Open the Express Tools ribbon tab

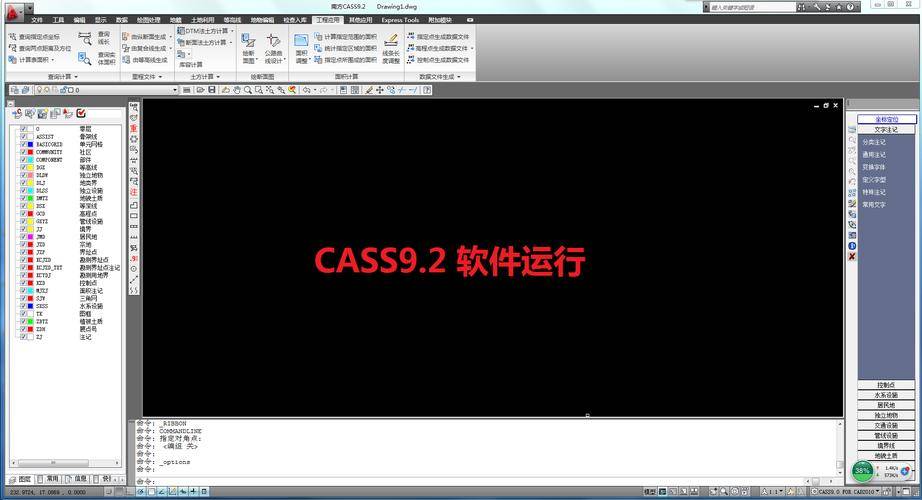(400, 20)
